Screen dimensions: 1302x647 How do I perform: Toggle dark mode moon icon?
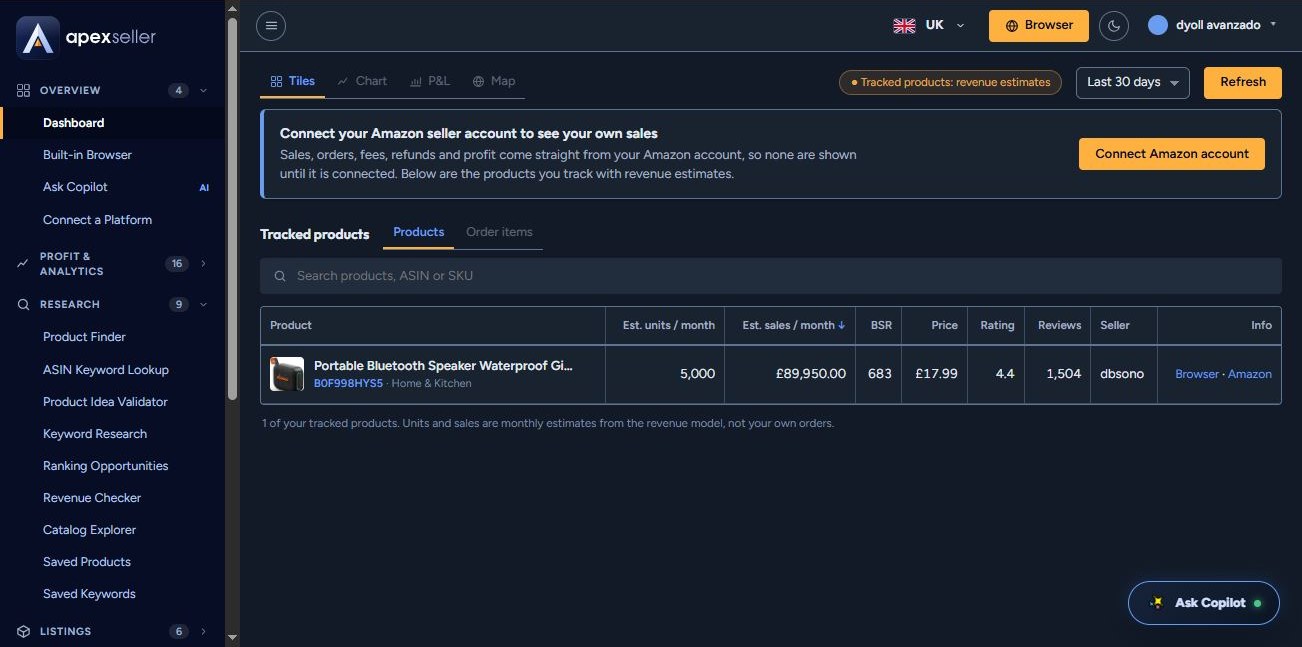[x=1114, y=26]
